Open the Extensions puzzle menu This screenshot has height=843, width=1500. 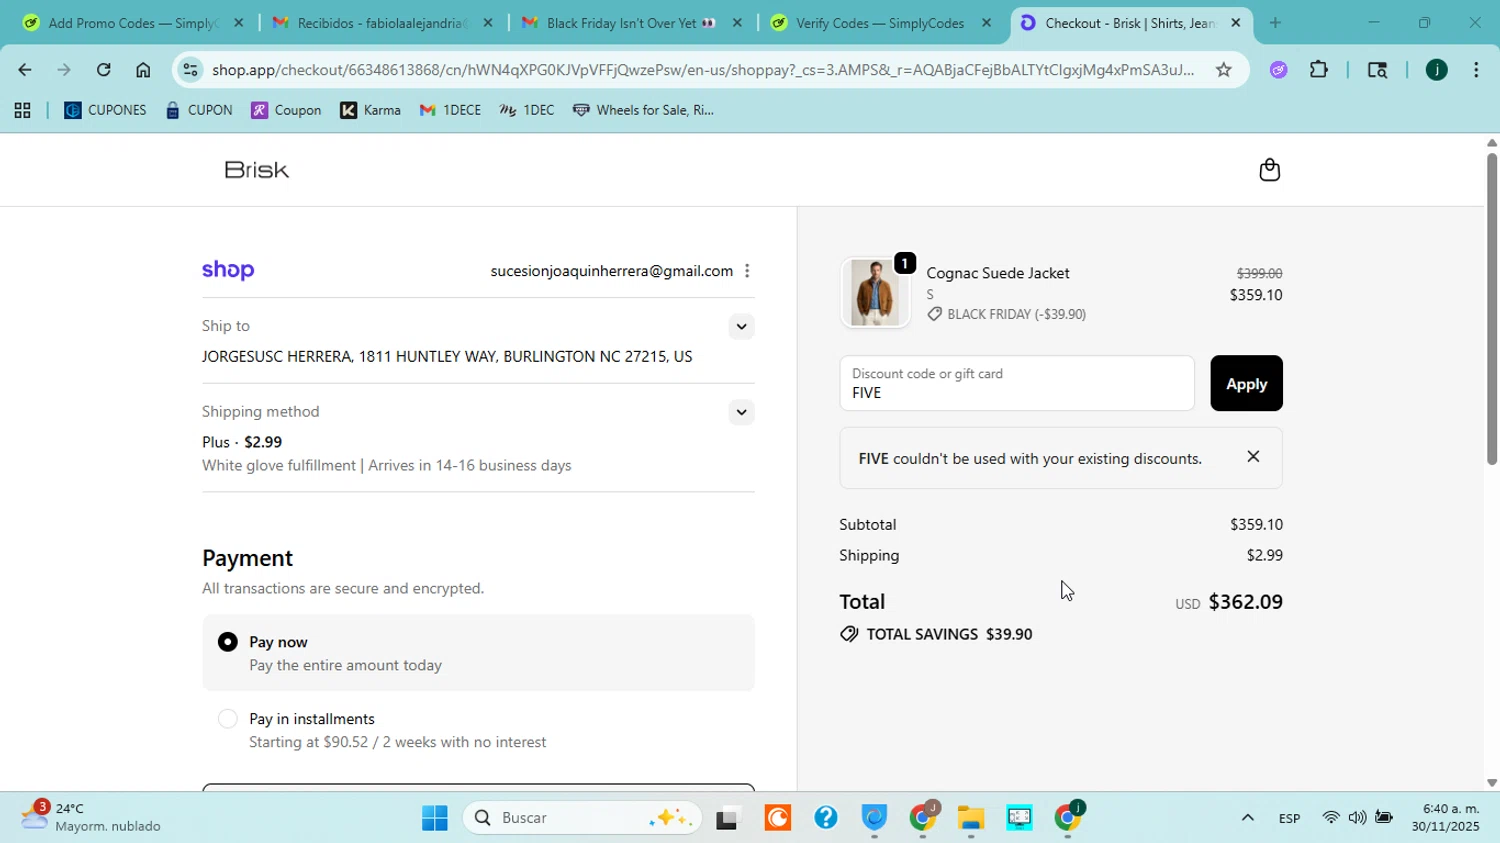(1319, 70)
